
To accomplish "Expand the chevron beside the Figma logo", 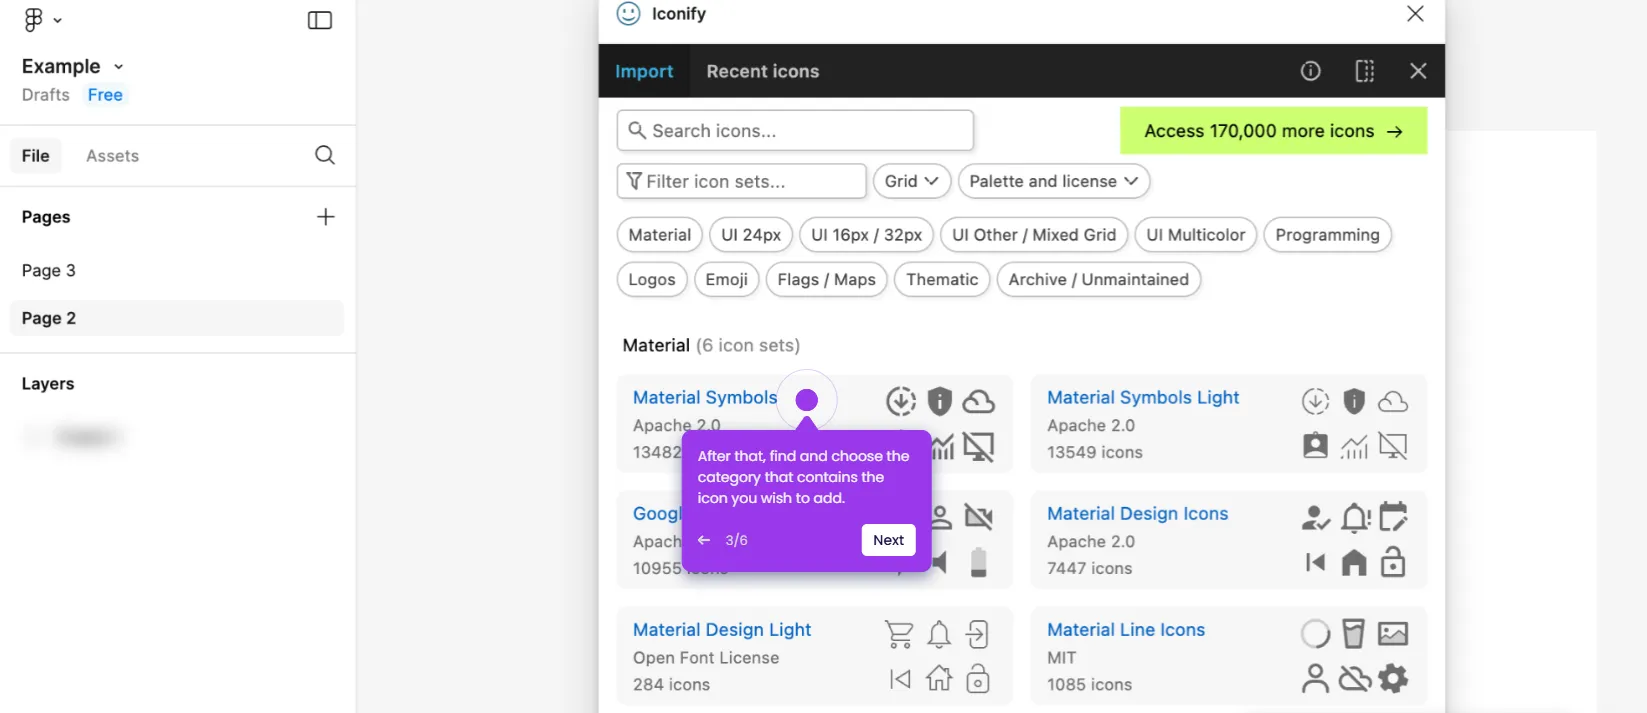I will click(58, 20).
